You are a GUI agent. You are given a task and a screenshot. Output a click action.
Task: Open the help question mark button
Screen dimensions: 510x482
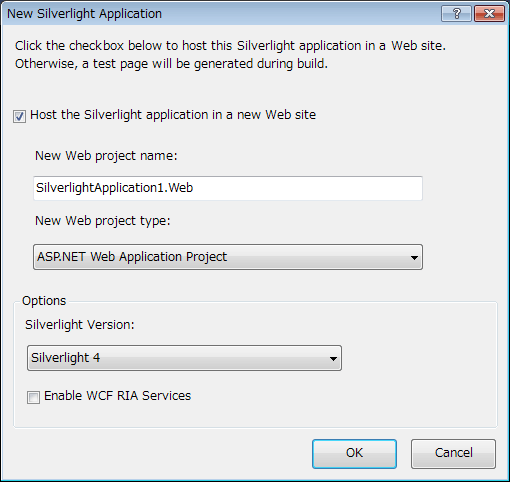(x=456, y=14)
